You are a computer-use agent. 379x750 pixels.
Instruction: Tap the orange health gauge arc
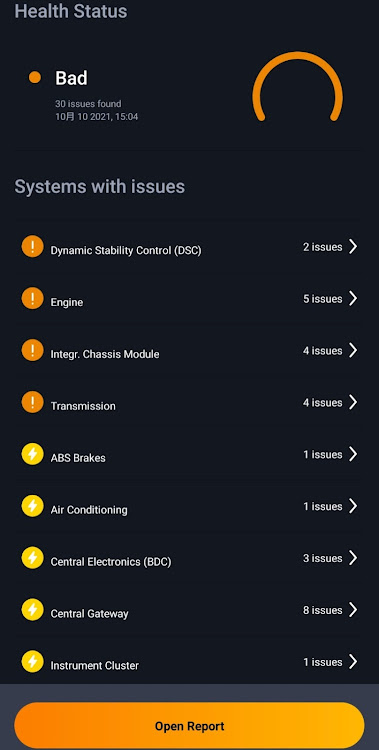coord(298,86)
